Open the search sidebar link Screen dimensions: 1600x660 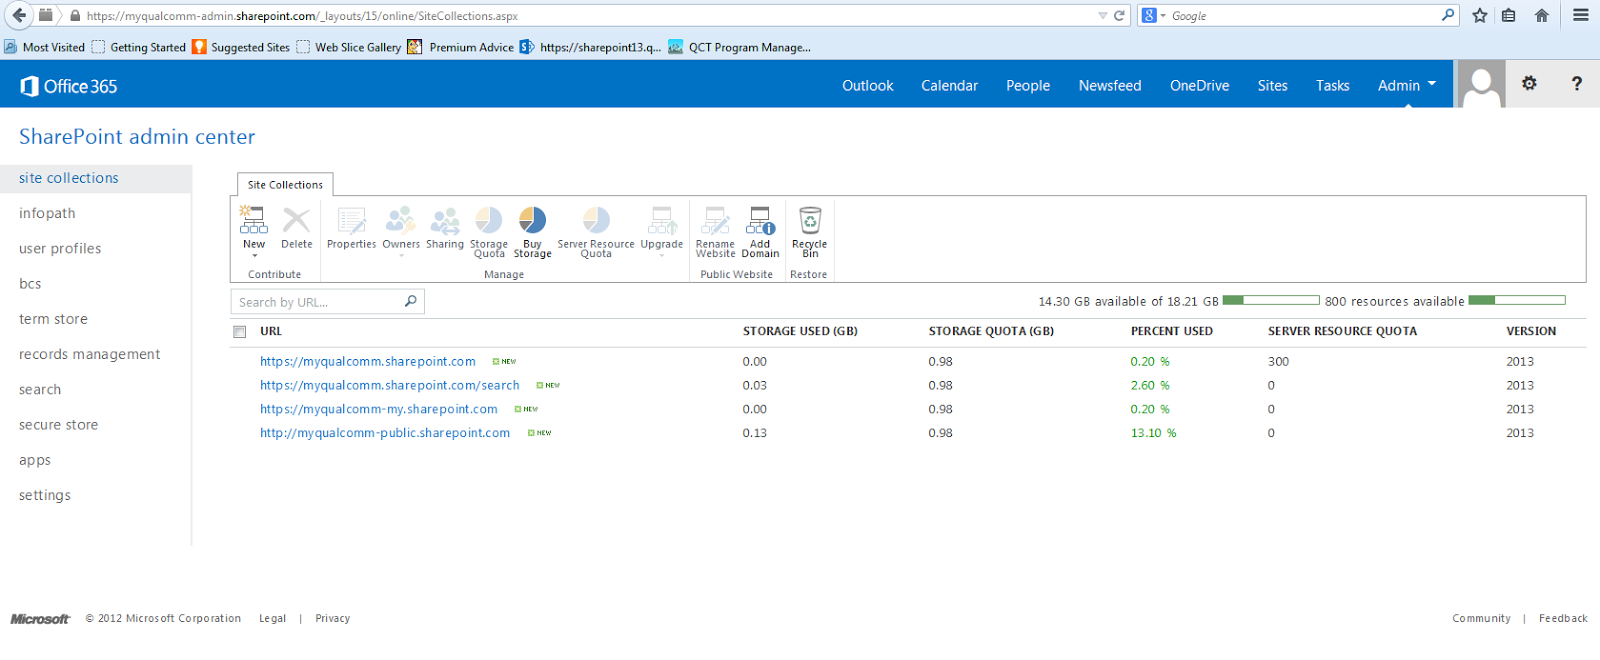click(x=40, y=390)
